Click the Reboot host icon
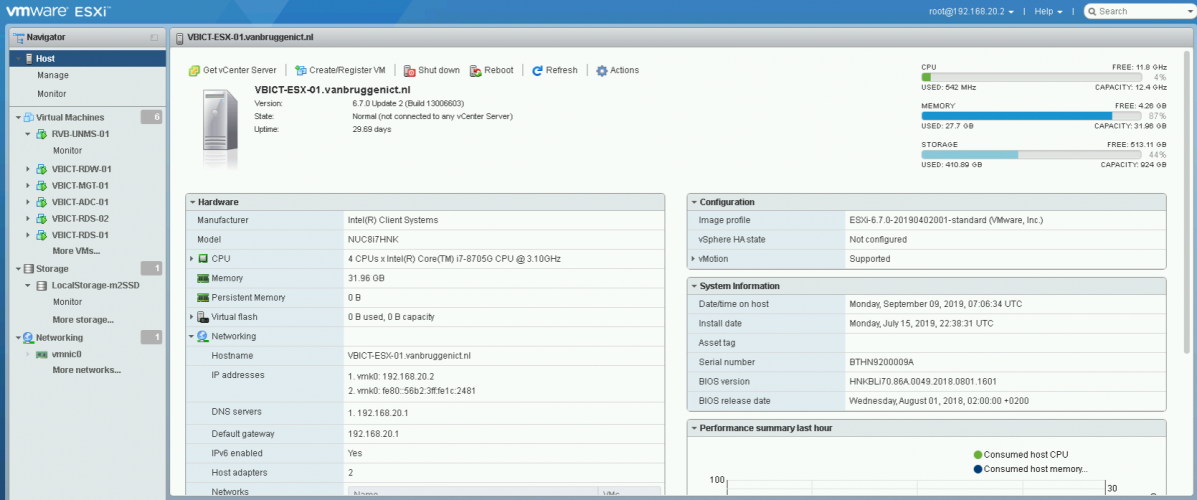 (476, 71)
